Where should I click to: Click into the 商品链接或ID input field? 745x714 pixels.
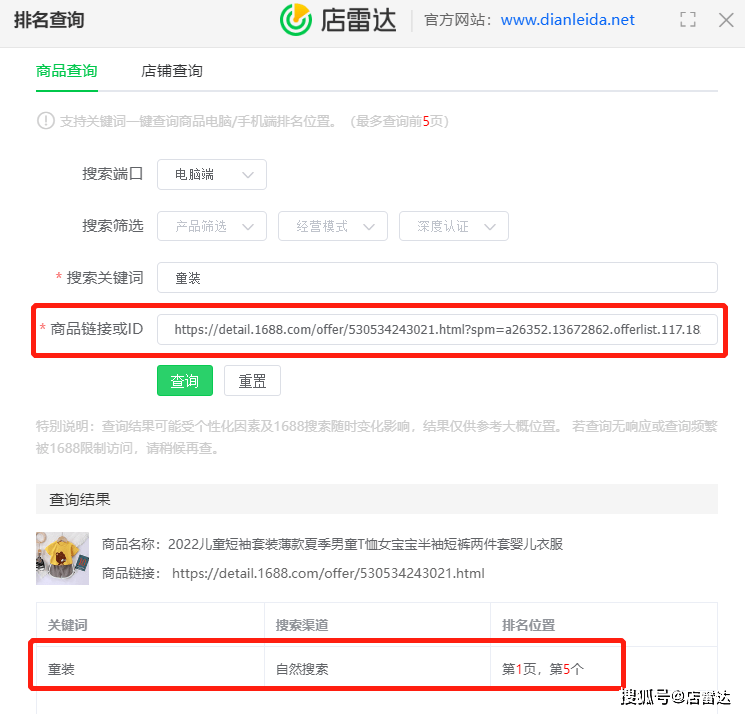[437, 329]
